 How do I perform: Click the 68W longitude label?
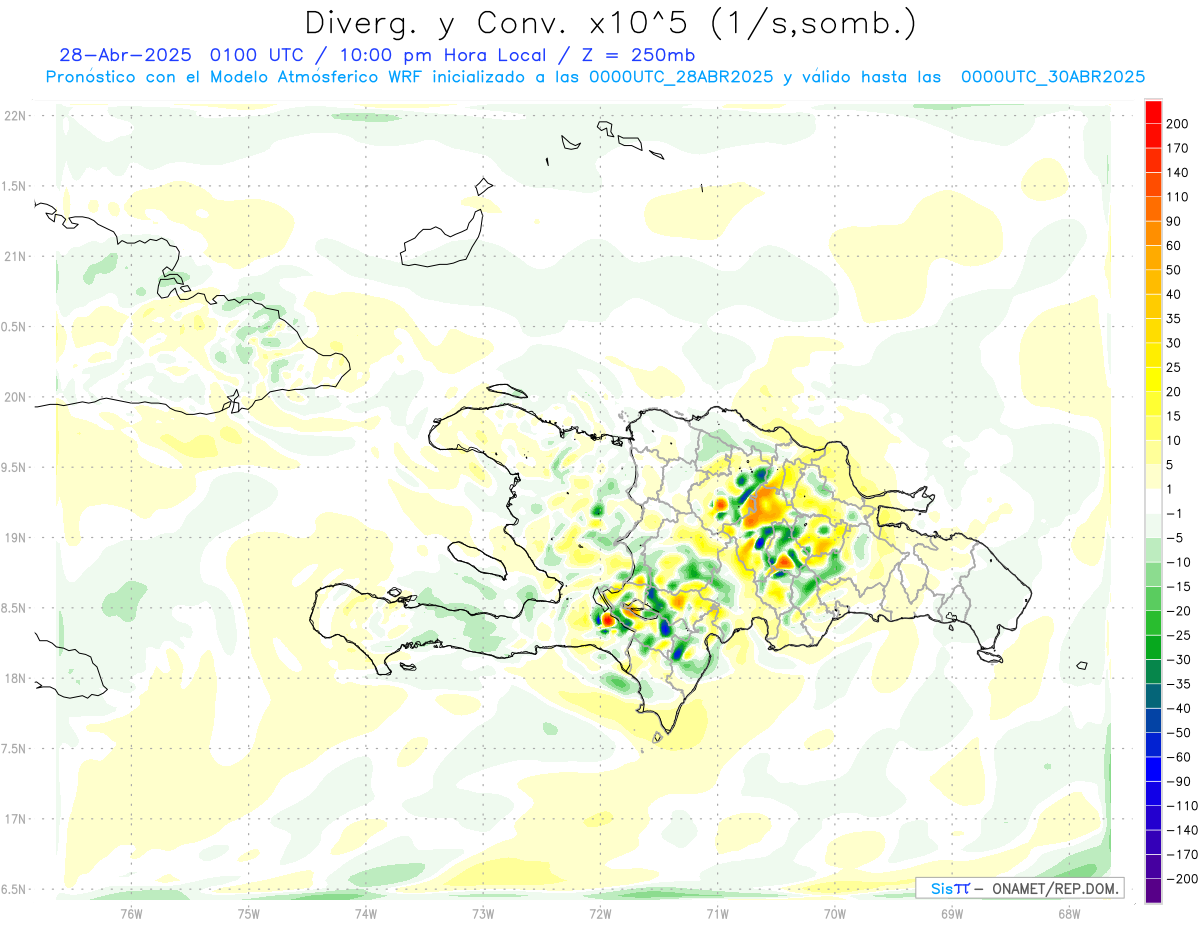(1068, 913)
